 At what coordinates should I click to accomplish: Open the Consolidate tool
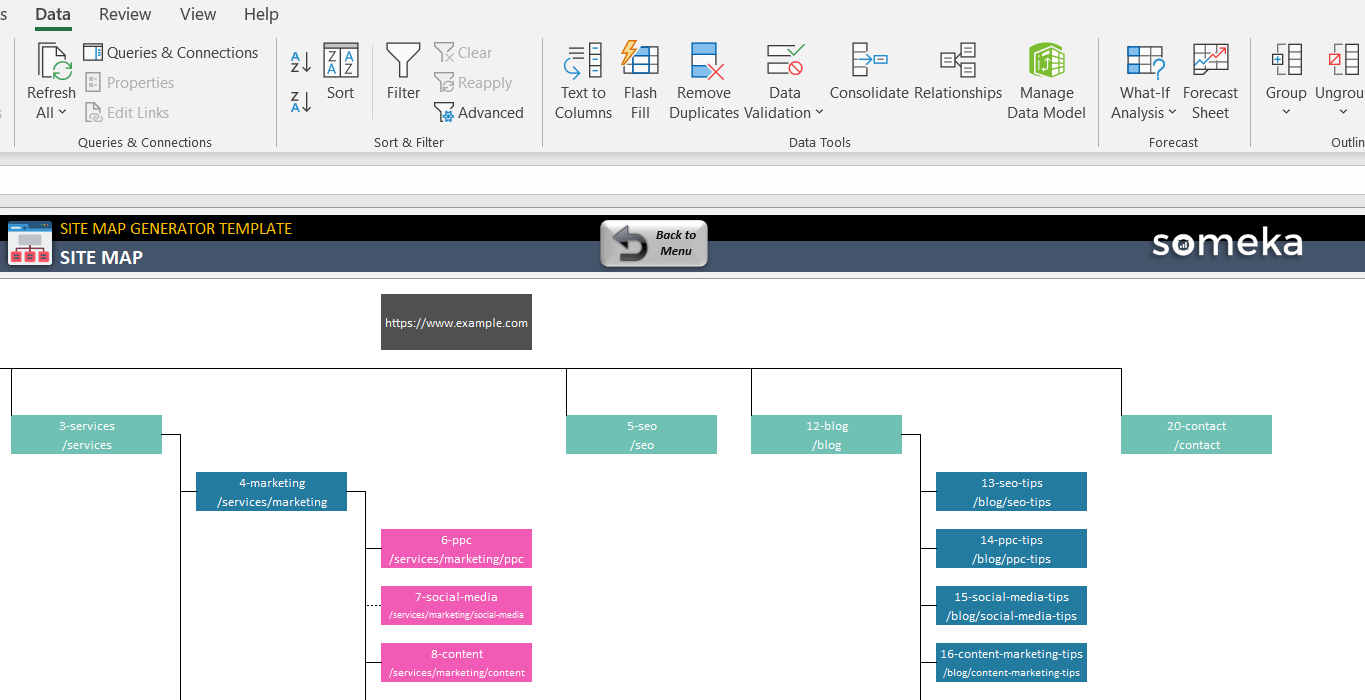868,72
